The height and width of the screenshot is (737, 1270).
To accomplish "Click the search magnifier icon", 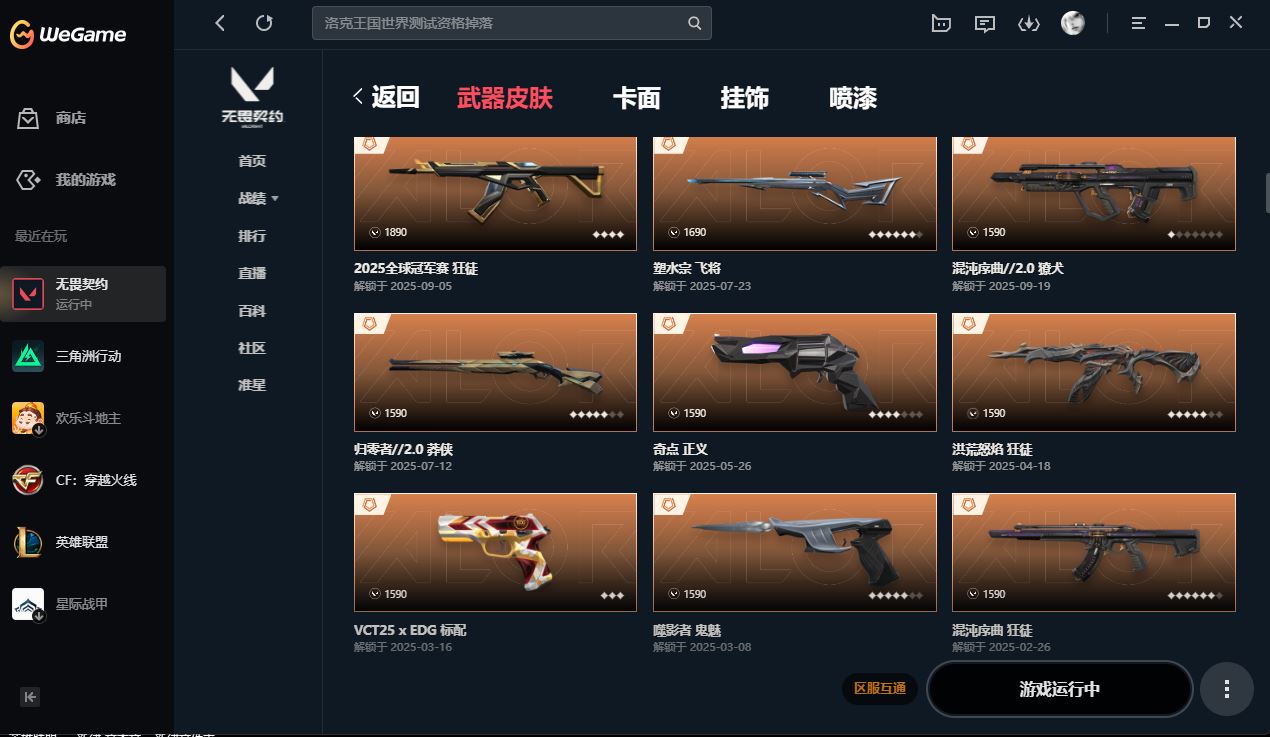I will tap(695, 23).
